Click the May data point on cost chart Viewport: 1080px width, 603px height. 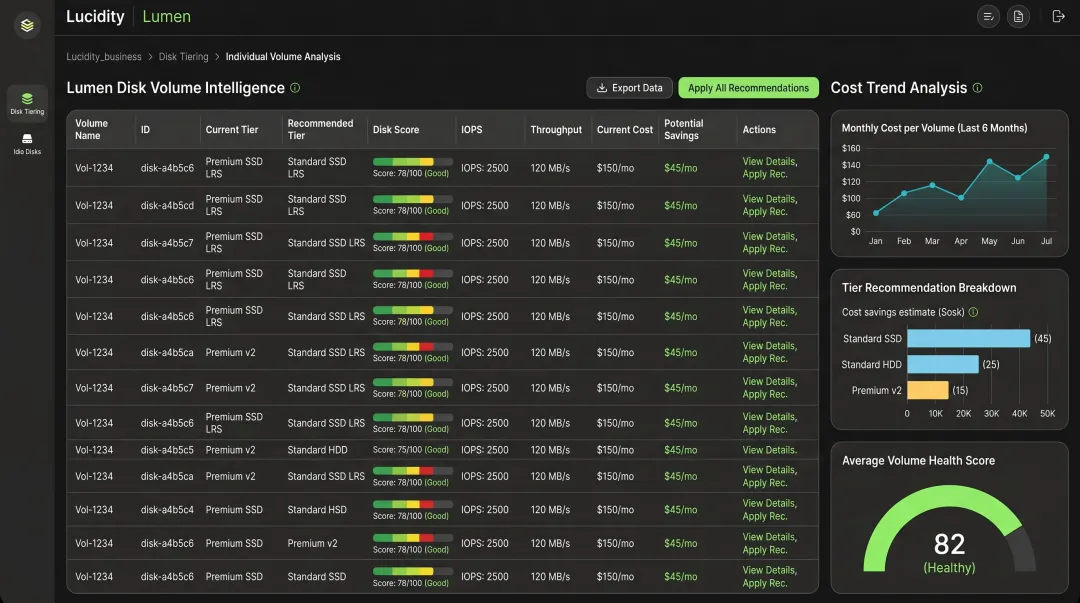[x=989, y=162]
